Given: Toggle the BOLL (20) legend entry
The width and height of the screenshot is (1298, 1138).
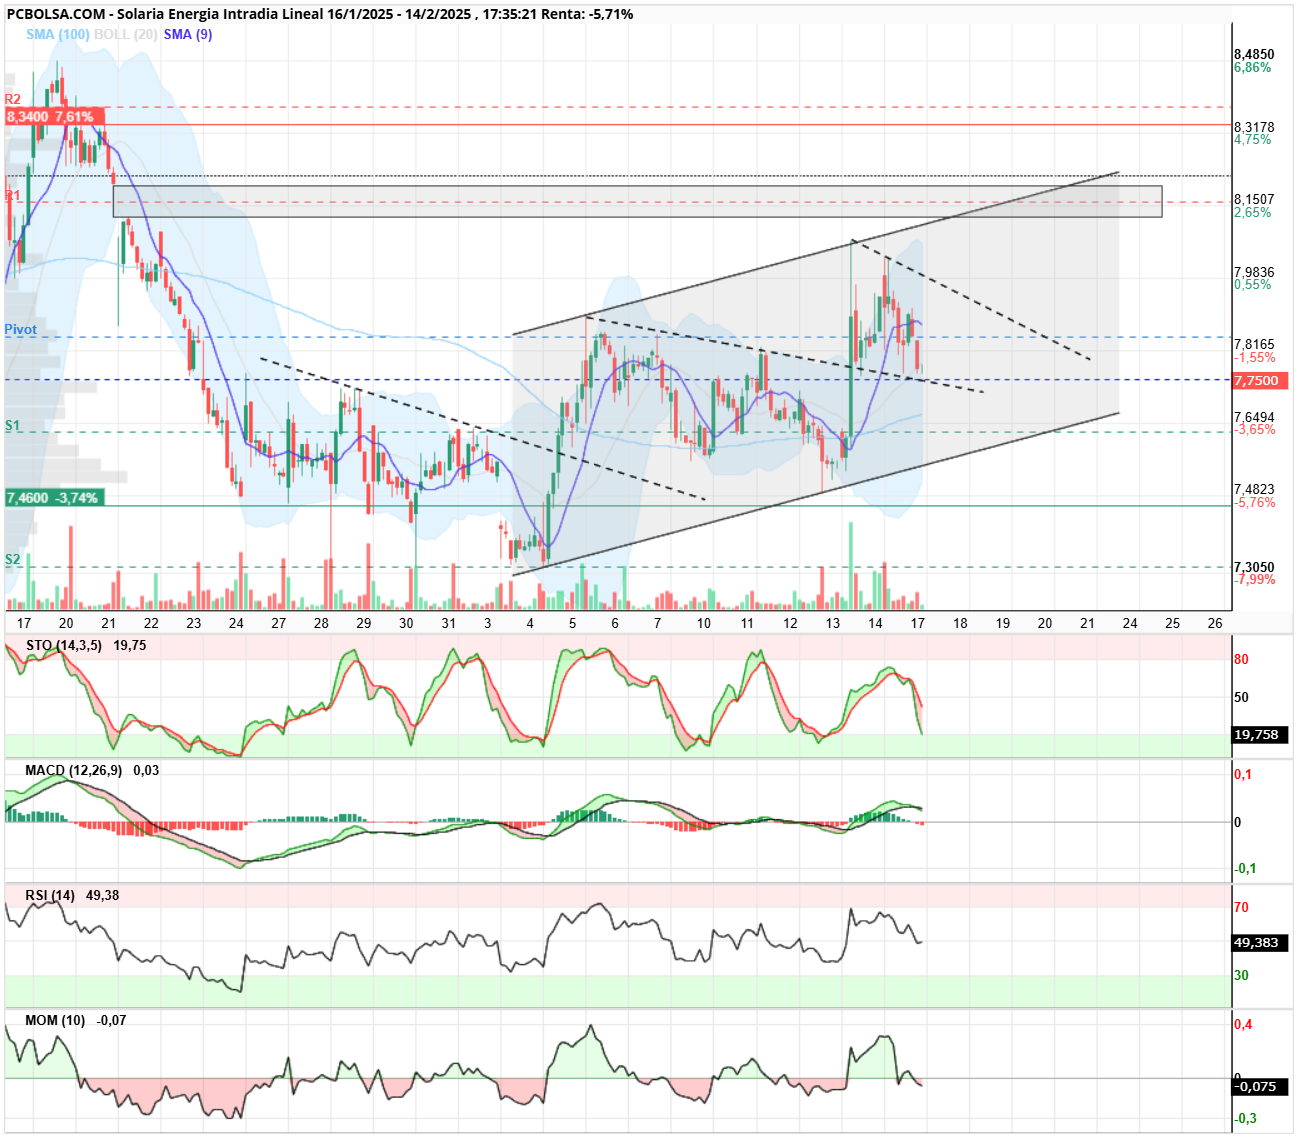Looking at the screenshot, I should point(125,34).
